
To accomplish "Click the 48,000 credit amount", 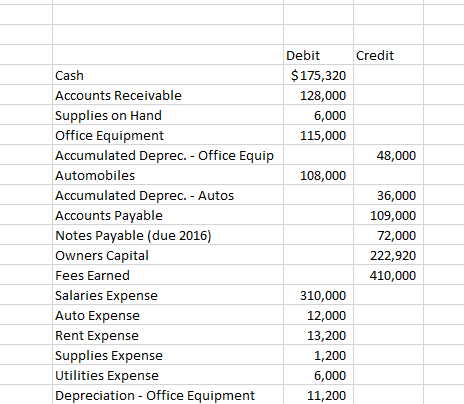I will (388, 155).
